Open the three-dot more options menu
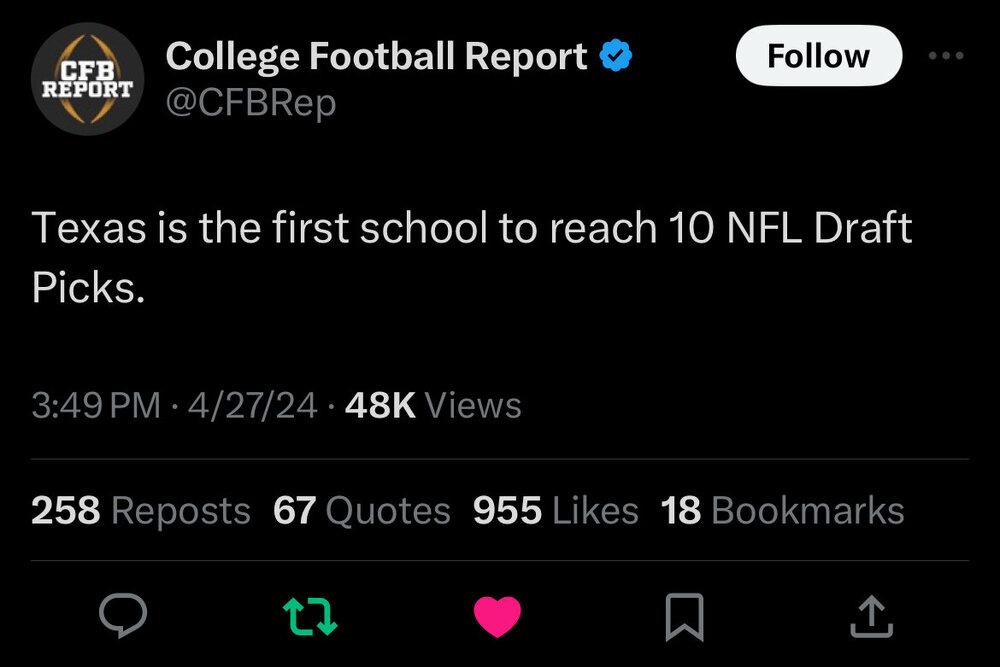 point(945,56)
